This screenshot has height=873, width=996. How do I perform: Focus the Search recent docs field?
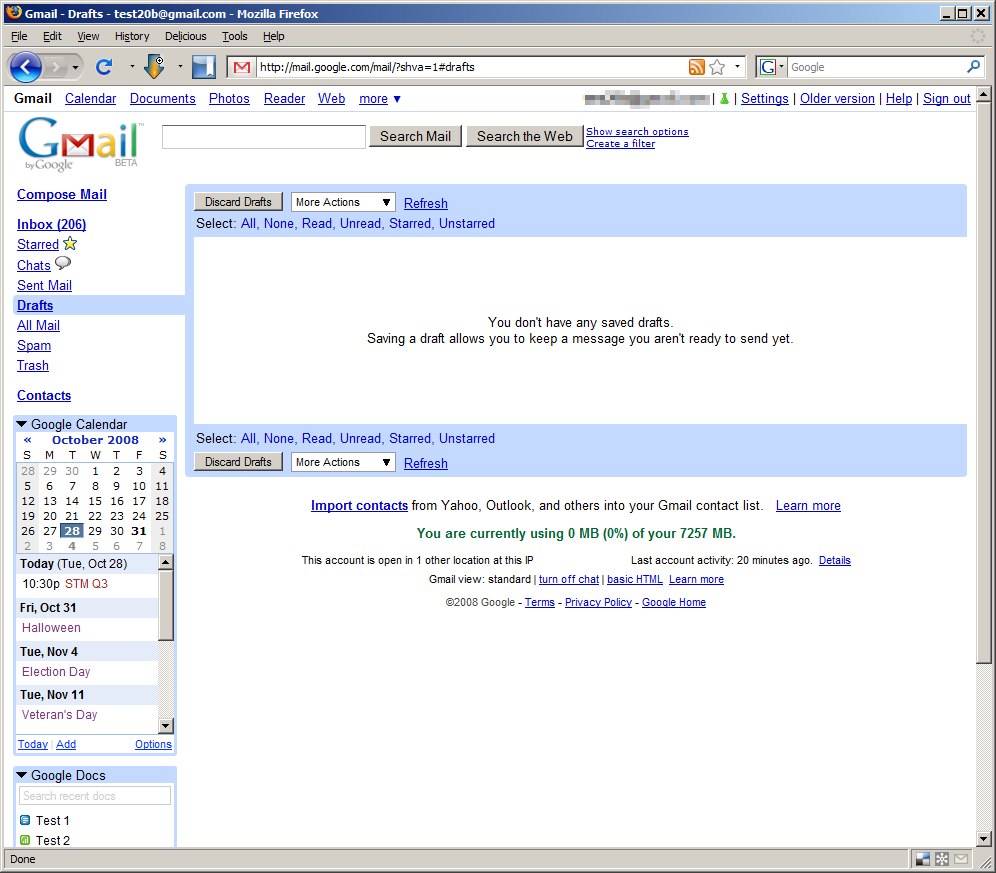click(95, 795)
